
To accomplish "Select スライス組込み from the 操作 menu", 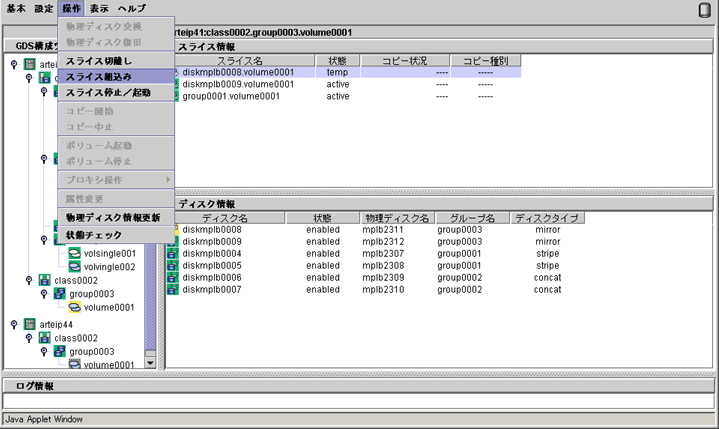I will (98, 77).
